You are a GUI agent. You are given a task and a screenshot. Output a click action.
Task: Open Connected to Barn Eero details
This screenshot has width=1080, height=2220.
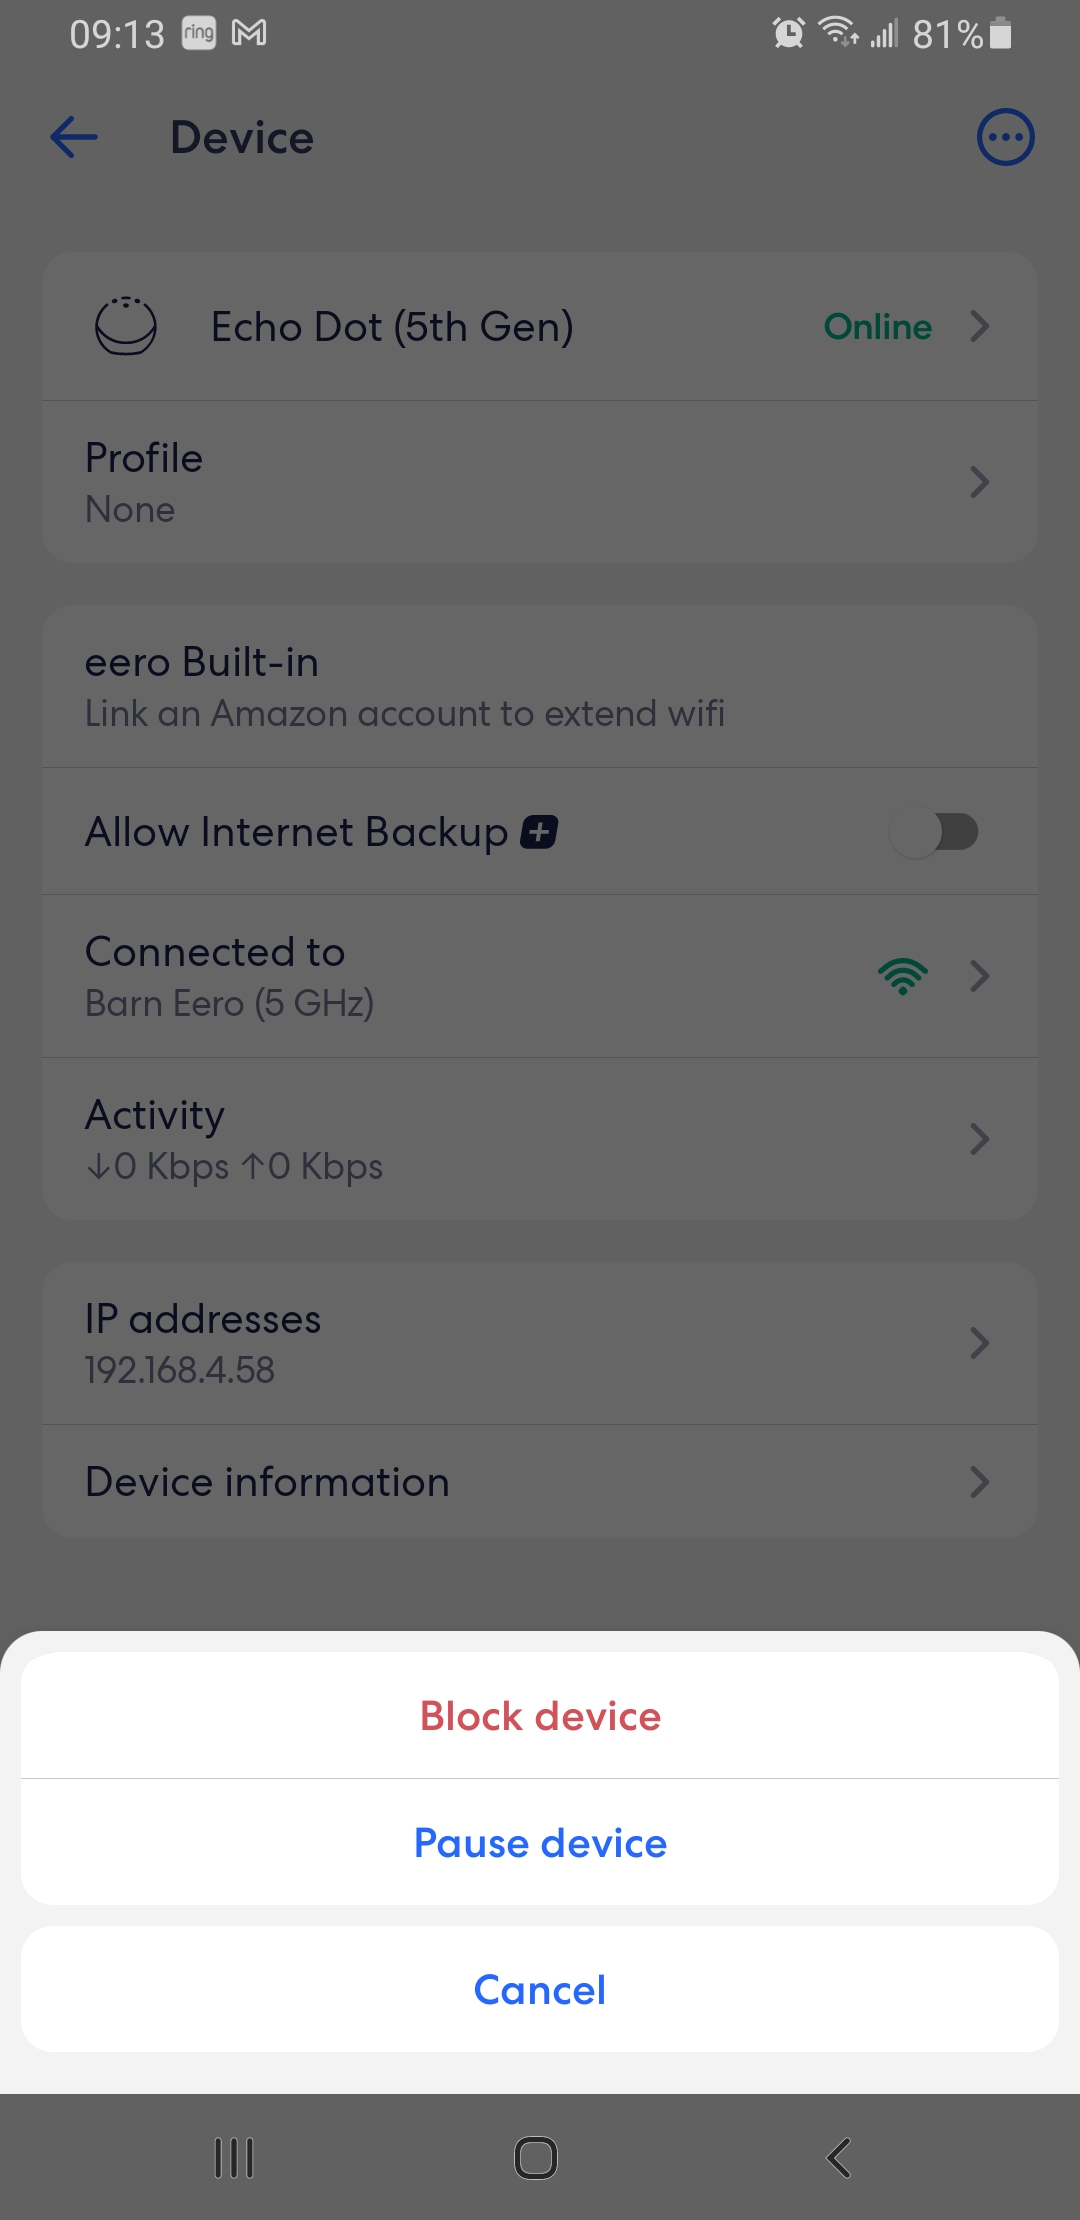[x=540, y=975]
